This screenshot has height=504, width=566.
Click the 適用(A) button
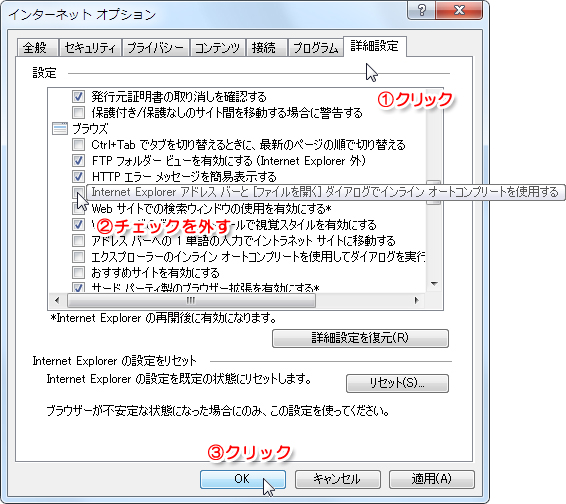432,479
